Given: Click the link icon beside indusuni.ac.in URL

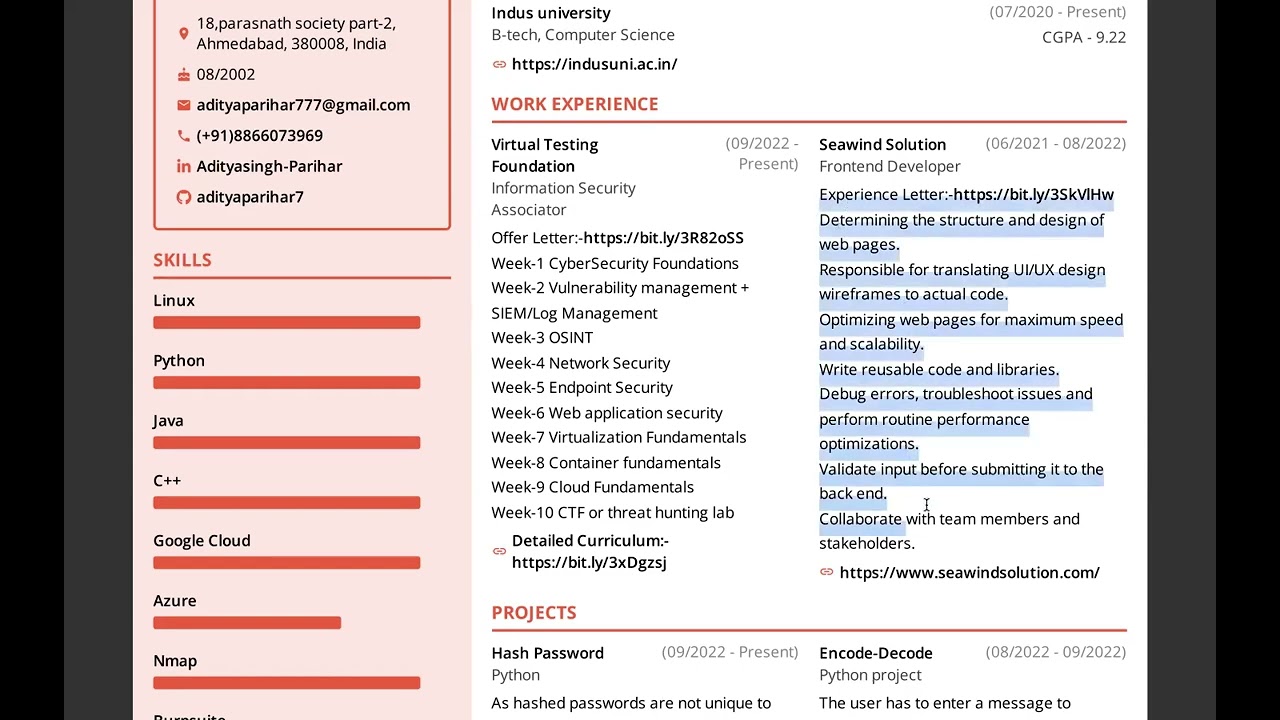Looking at the screenshot, I should click(x=499, y=64).
